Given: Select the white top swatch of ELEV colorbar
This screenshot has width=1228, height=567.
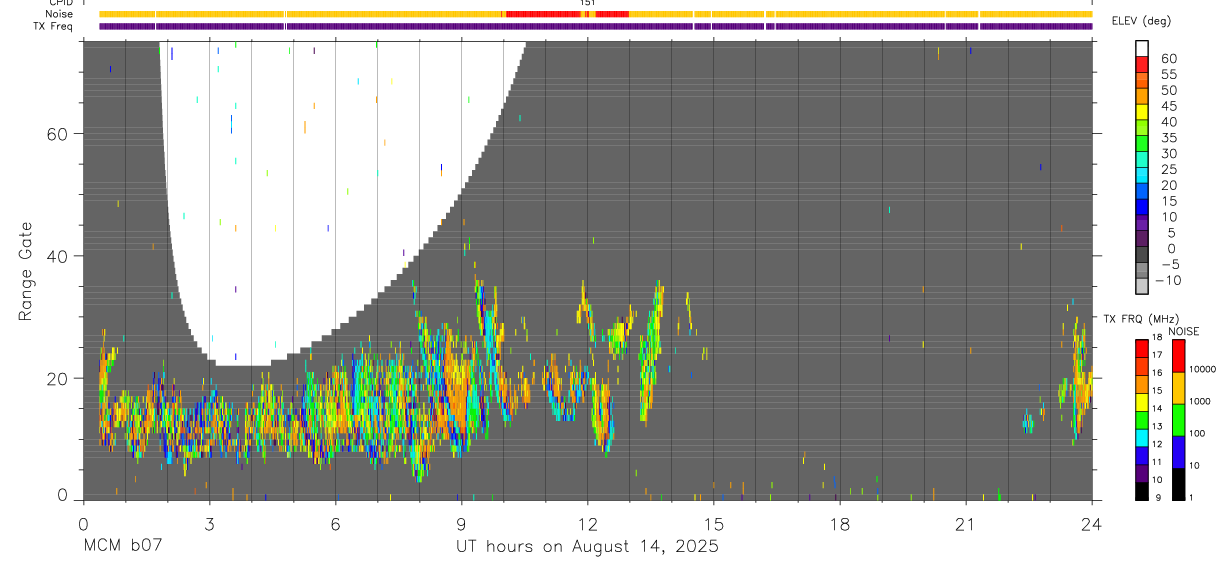Looking at the screenshot, I should (1142, 47).
